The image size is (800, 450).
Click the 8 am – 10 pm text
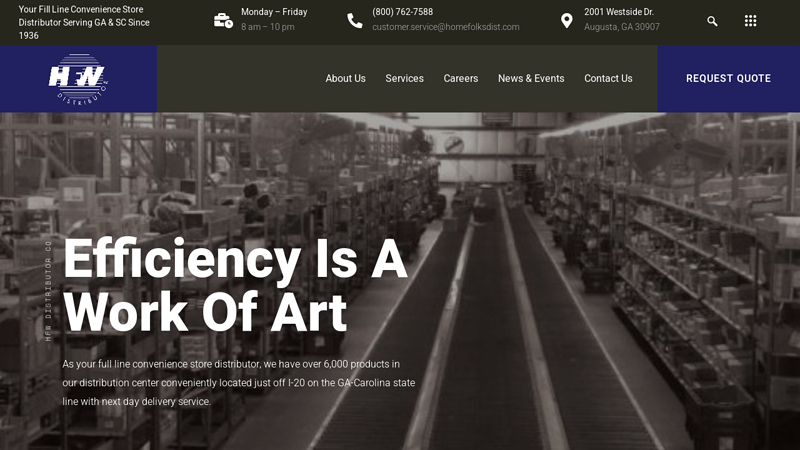pyautogui.click(x=267, y=27)
